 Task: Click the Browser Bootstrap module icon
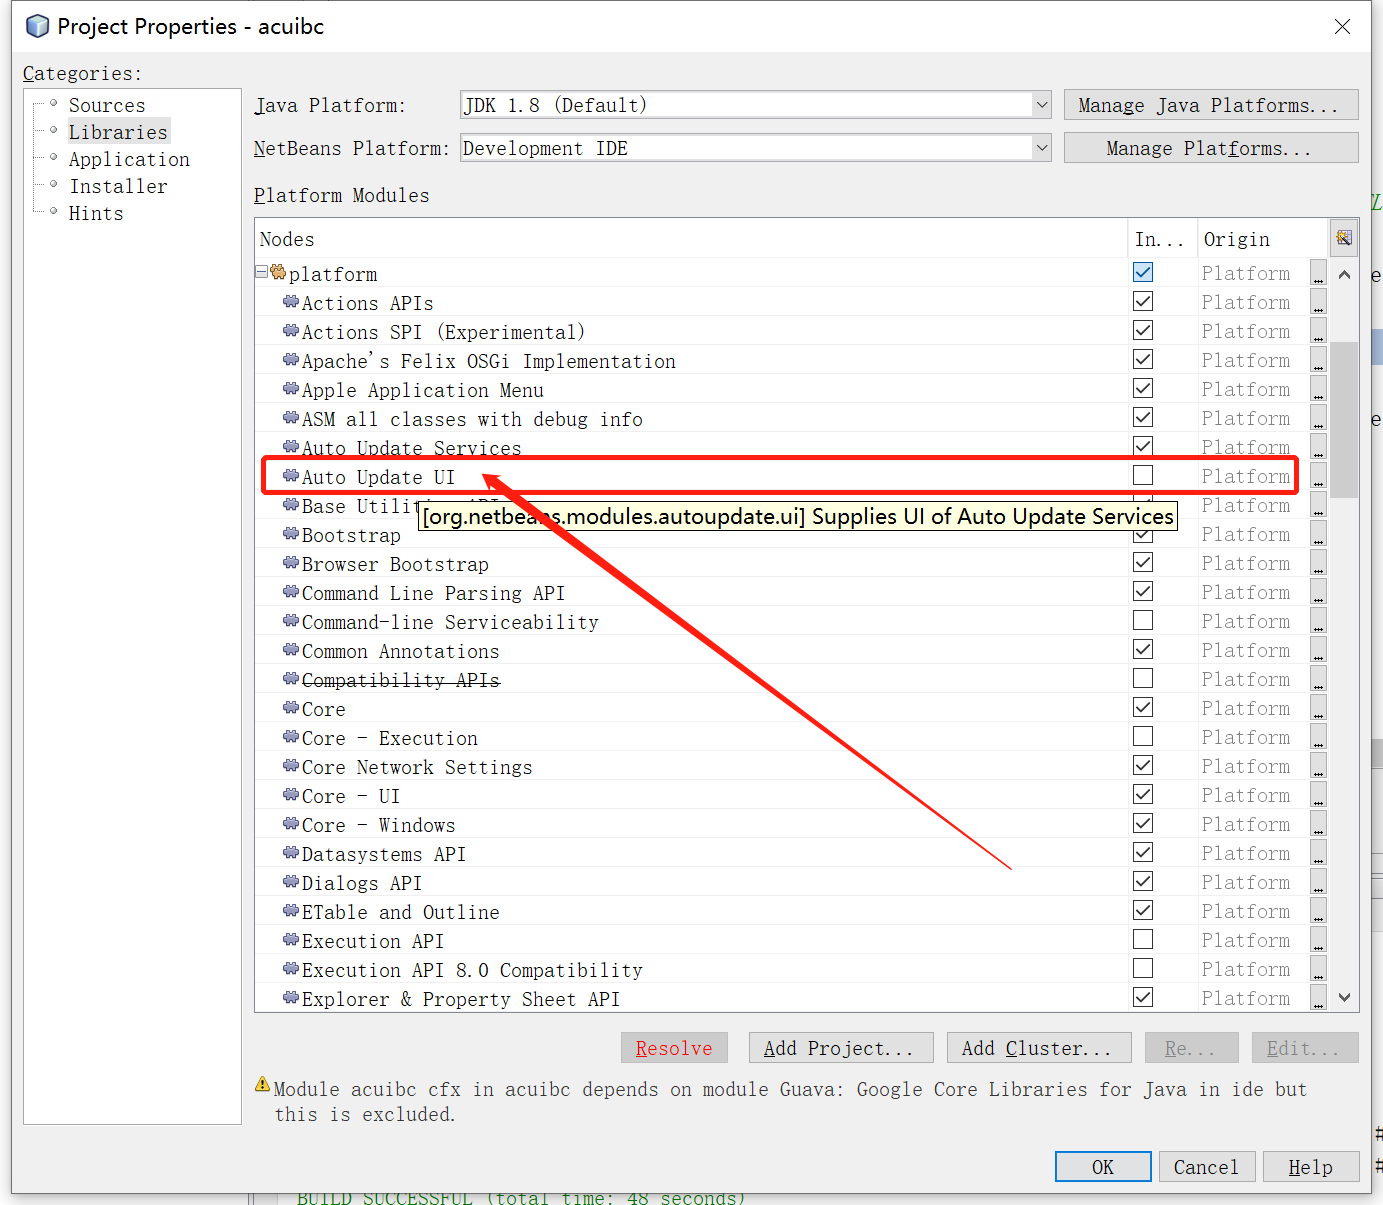[x=291, y=563]
